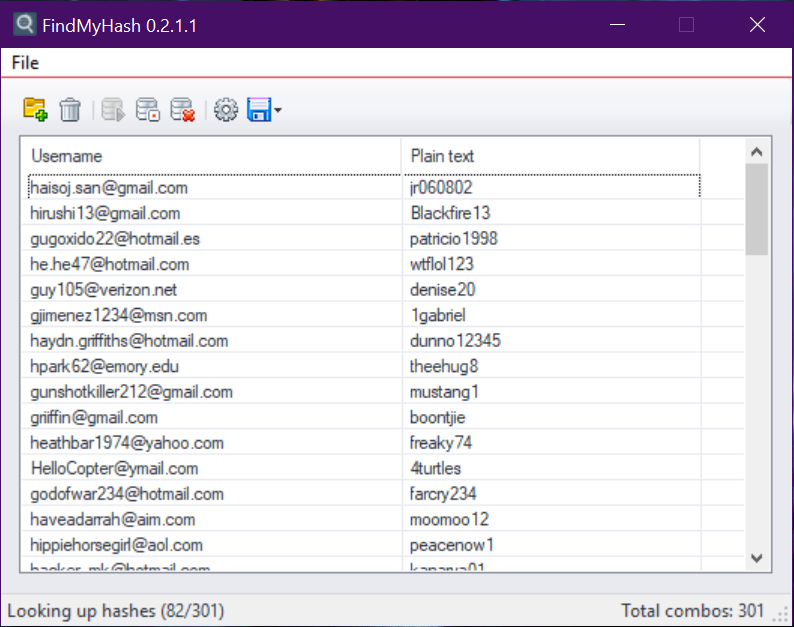Viewport: 794px width, 627px height.
Task: Click the trash can icon to clear the list
Action: pyautogui.click(x=70, y=110)
